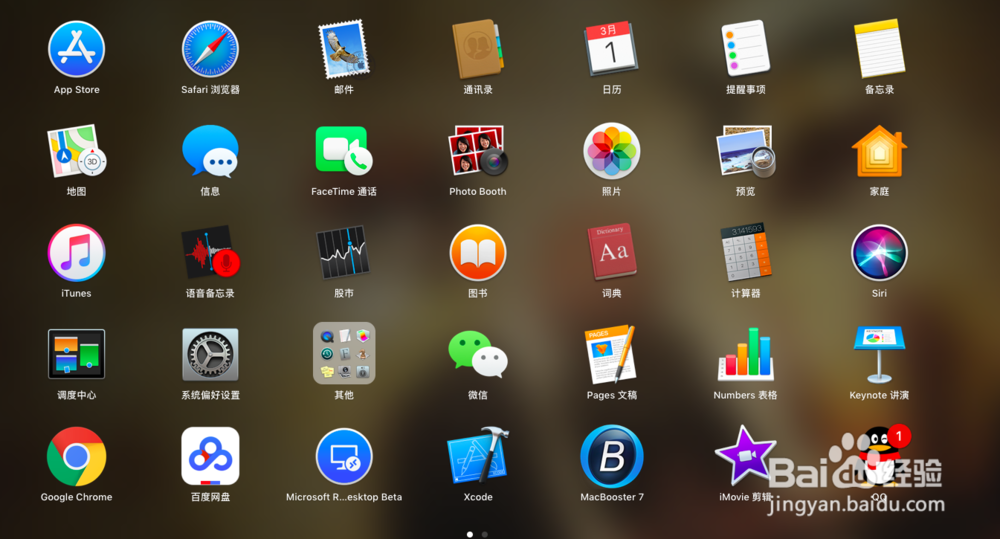Launch 提醒事项 Reminders
This screenshot has width=1000, height=539.
click(746, 50)
